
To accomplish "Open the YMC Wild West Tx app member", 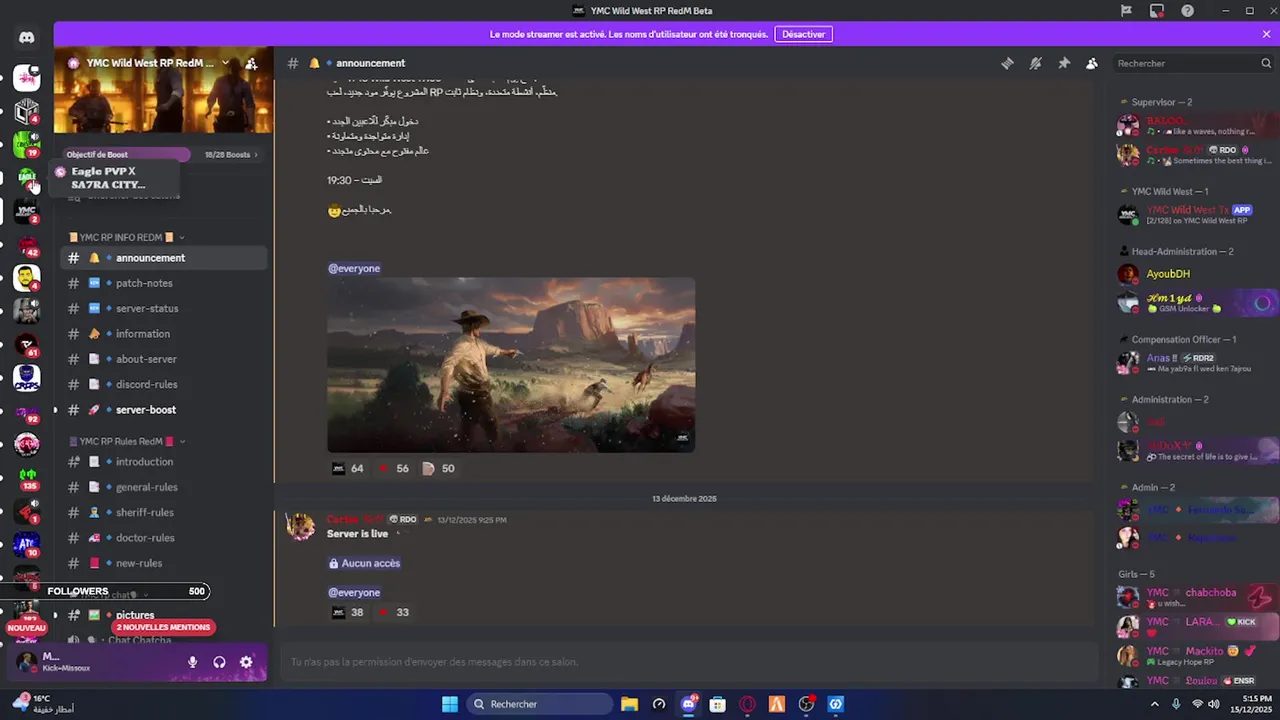I will (1197, 214).
